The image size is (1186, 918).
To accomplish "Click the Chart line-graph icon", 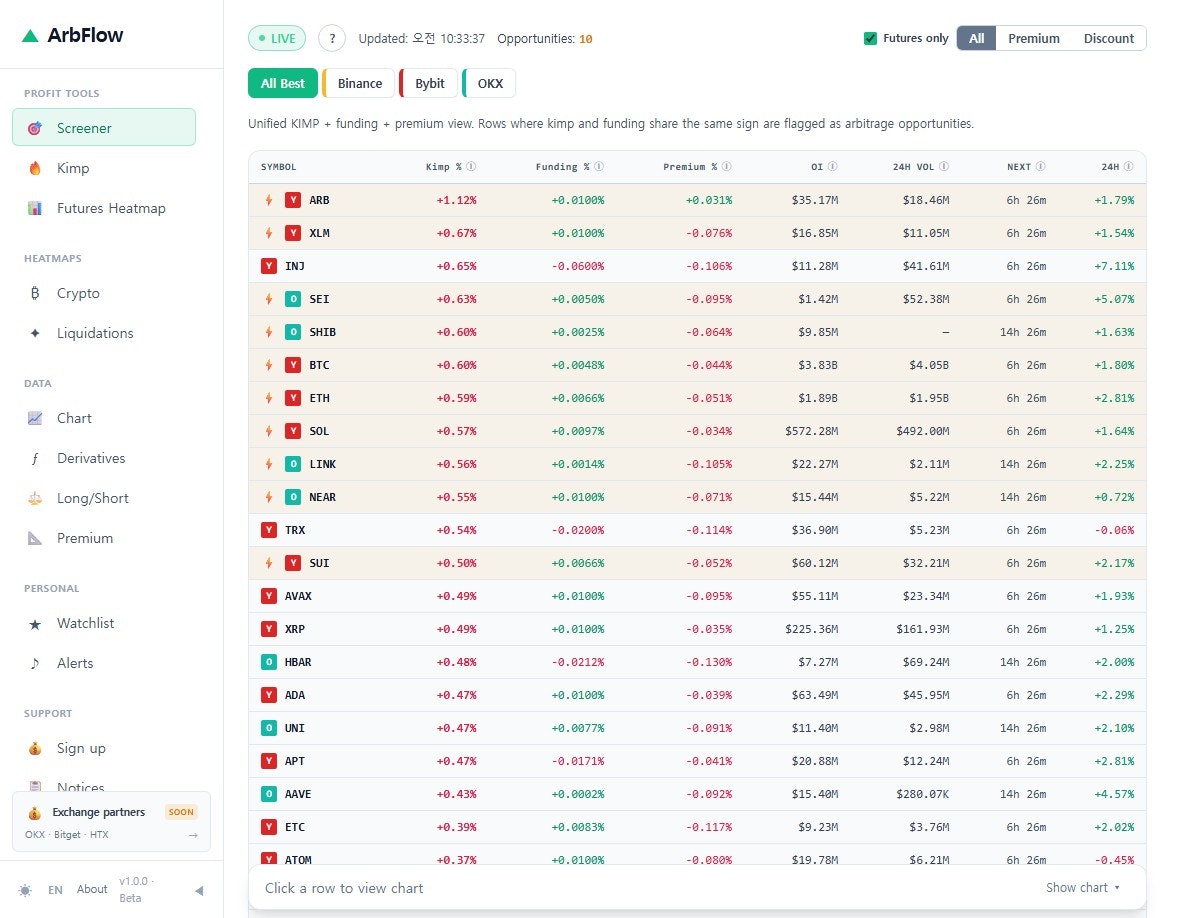I will click(35, 418).
